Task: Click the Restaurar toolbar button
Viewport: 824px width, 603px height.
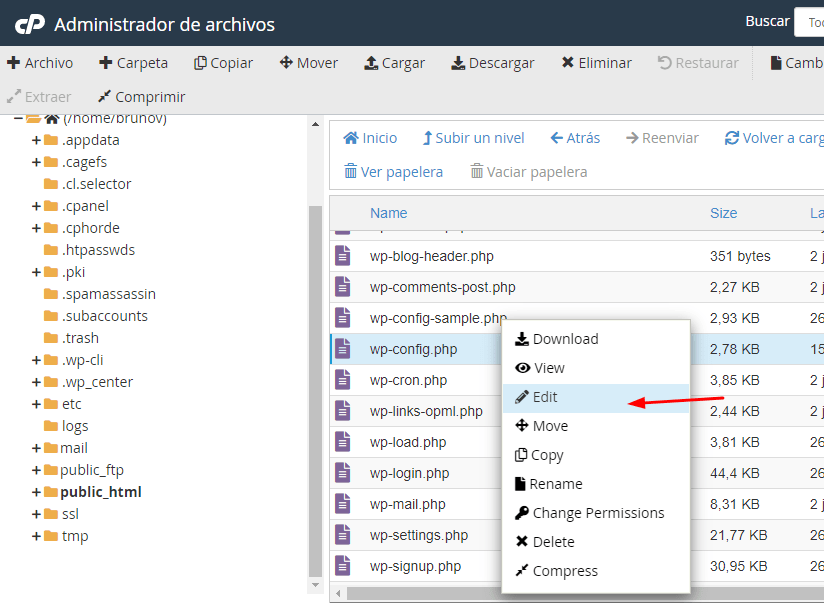Action: coord(698,63)
